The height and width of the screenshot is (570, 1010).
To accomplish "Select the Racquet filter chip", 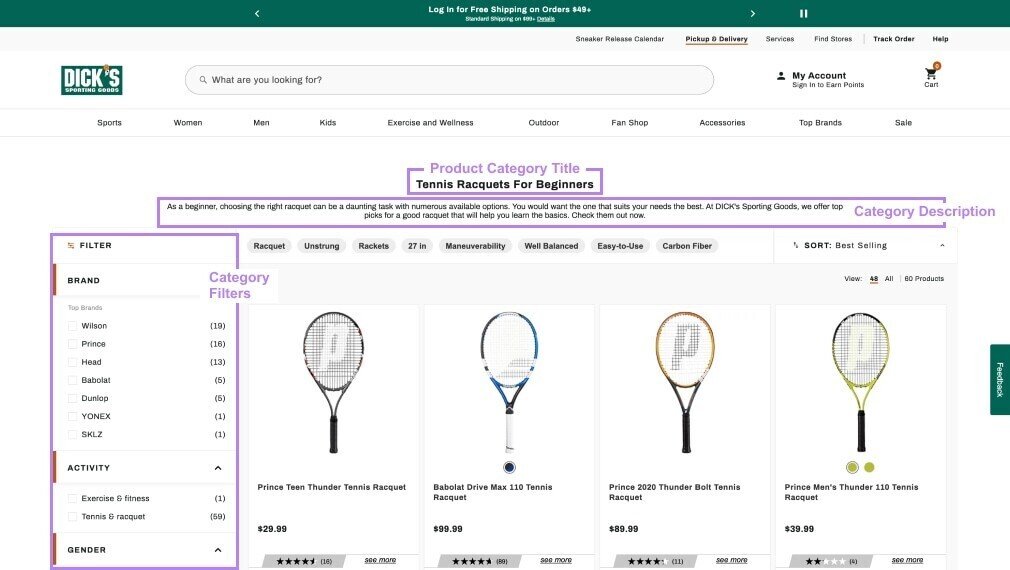I will click(x=269, y=246).
